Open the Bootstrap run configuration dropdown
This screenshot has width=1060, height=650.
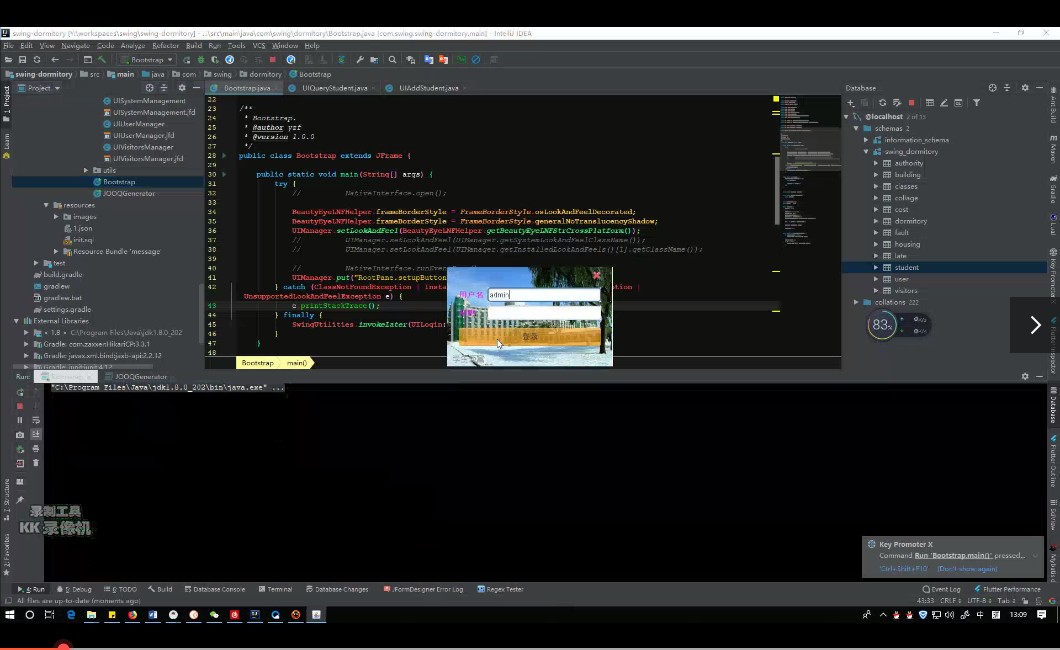(147, 59)
